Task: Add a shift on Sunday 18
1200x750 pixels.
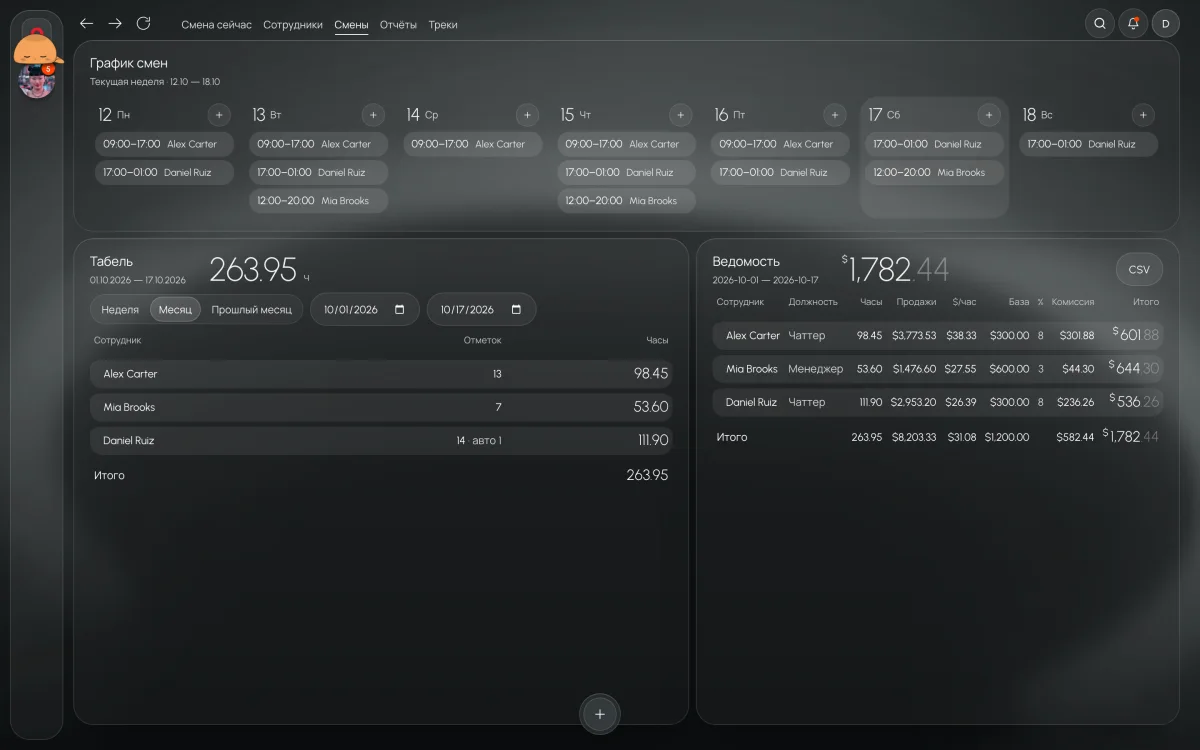Action: [x=1143, y=115]
